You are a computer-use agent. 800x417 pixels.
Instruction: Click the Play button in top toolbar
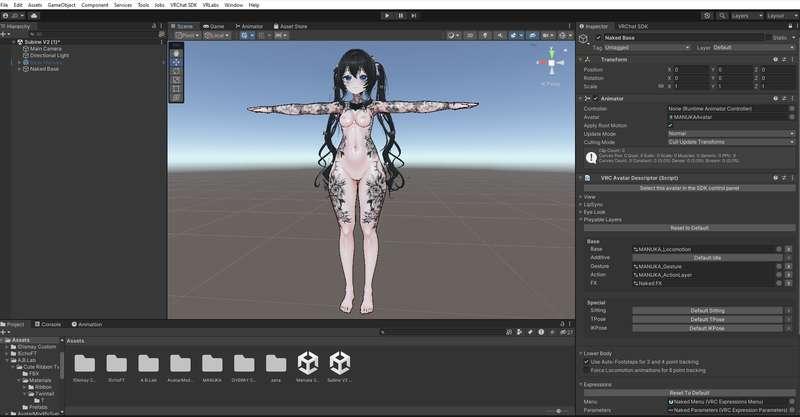coord(387,16)
